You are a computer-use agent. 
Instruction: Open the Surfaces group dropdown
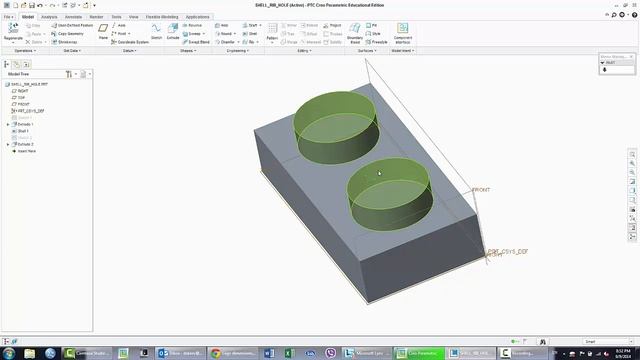click(x=367, y=51)
